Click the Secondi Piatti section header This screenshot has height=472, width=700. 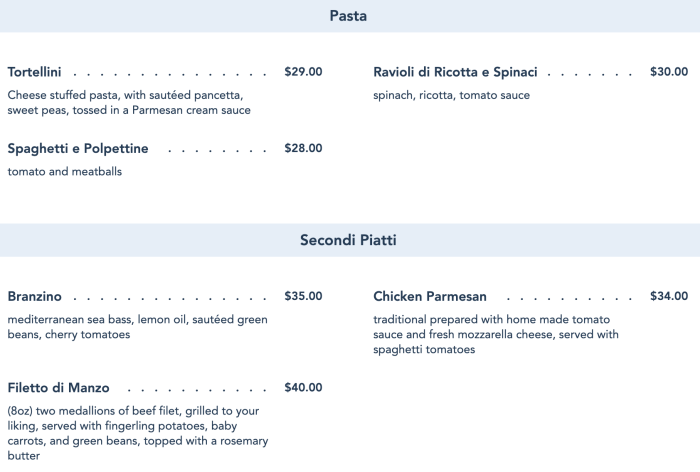tap(348, 240)
